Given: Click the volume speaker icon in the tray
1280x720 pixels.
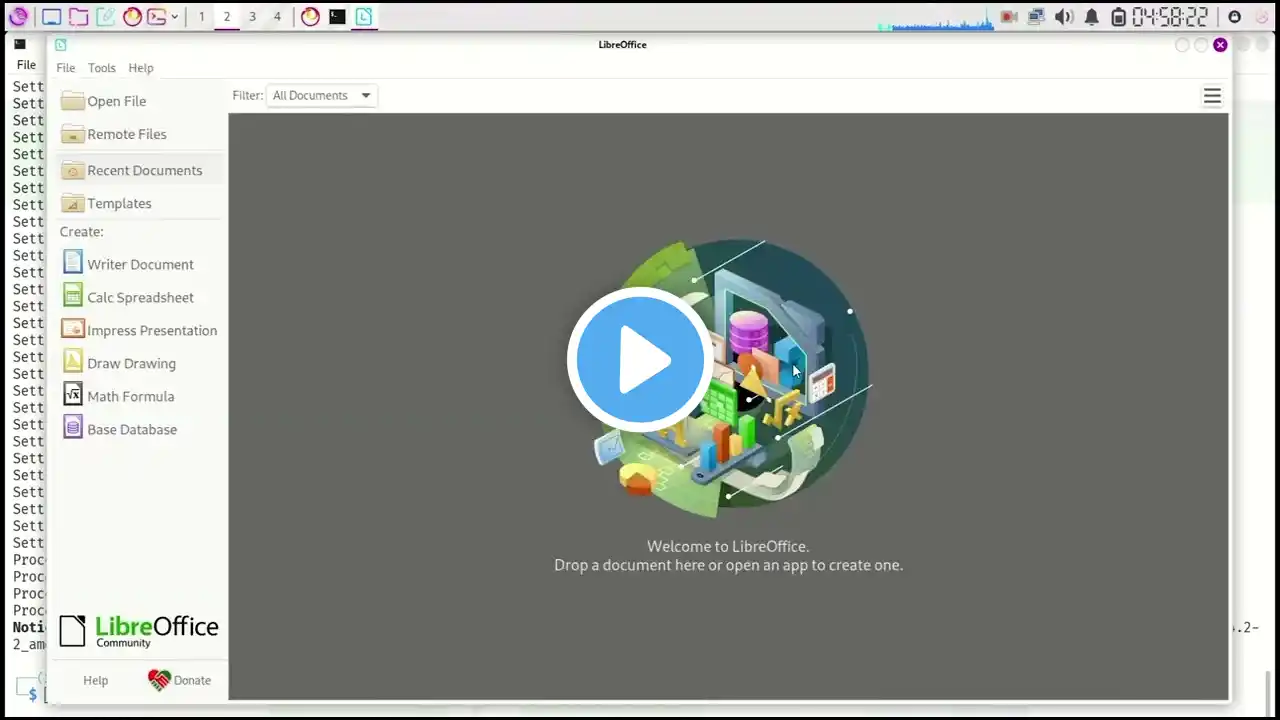Looking at the screenshot, I should coord(1063,17).
